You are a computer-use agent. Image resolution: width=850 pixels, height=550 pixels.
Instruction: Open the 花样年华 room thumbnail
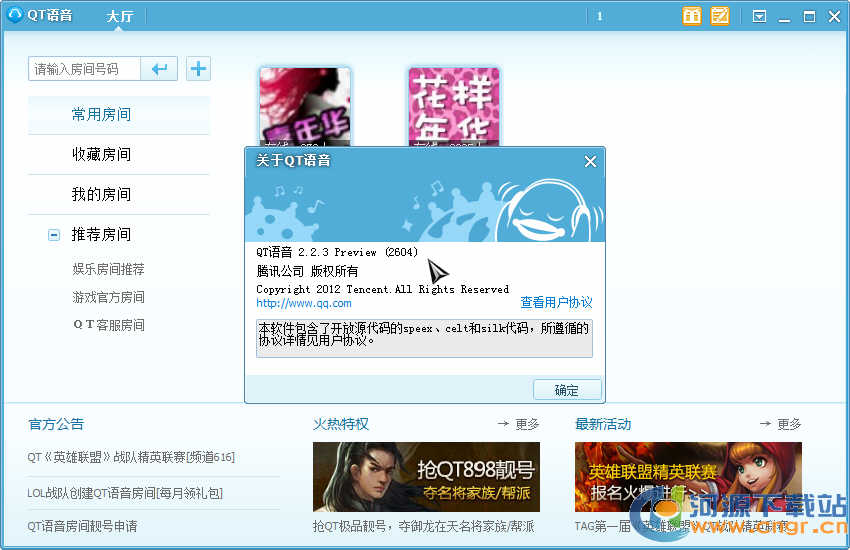click(453, 107)
